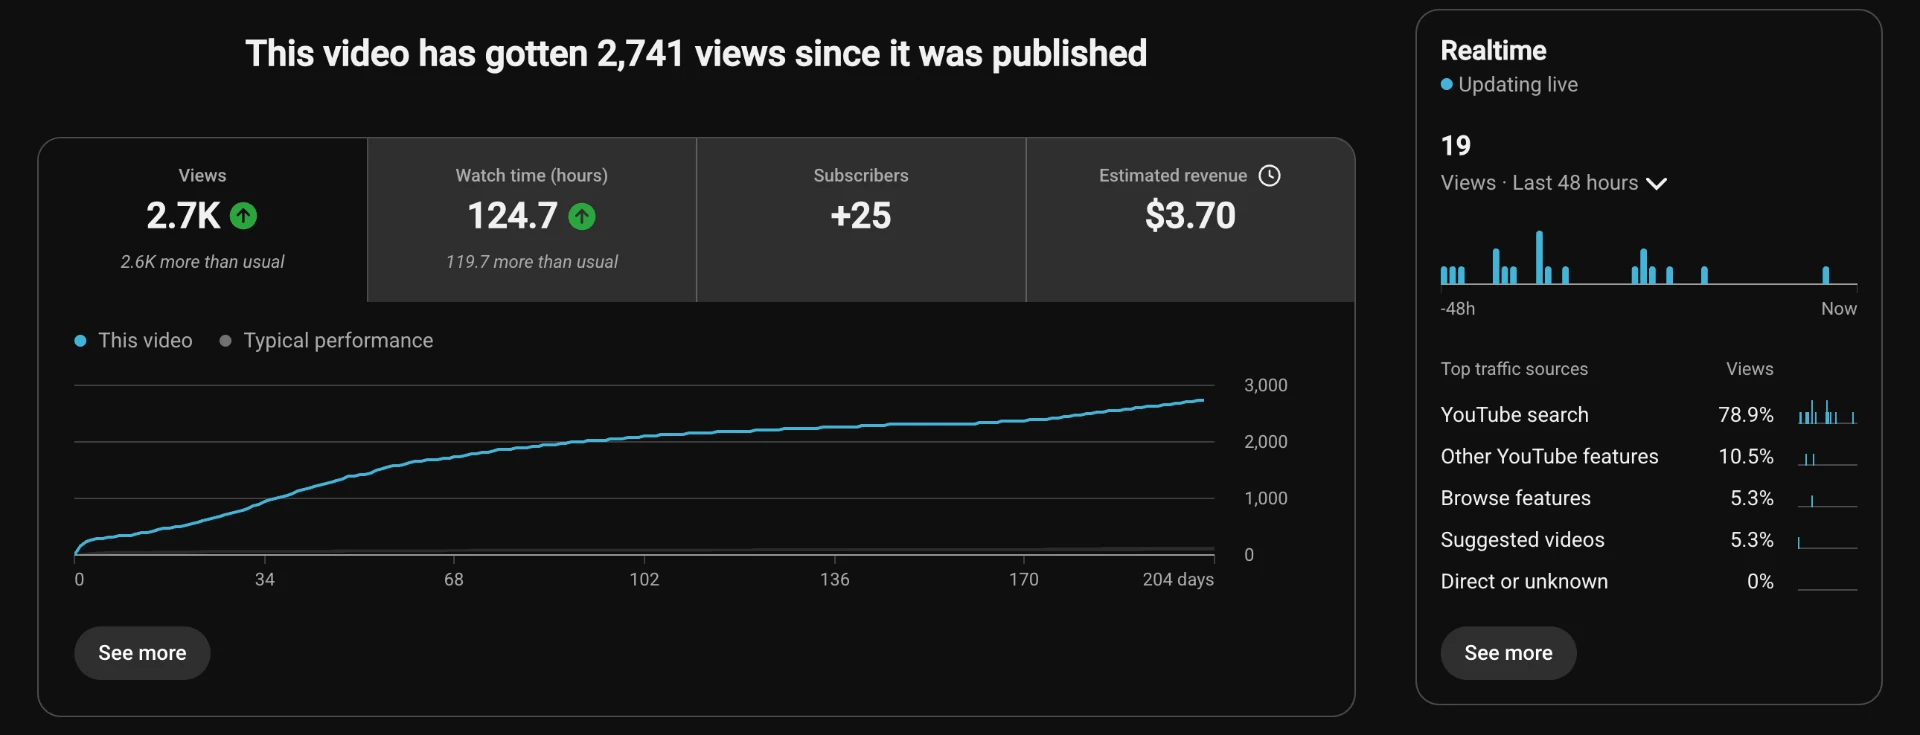Click the YouTube search sparkline chart
This screenshot has height=735, width=1920.
(x=1827, y=412)
